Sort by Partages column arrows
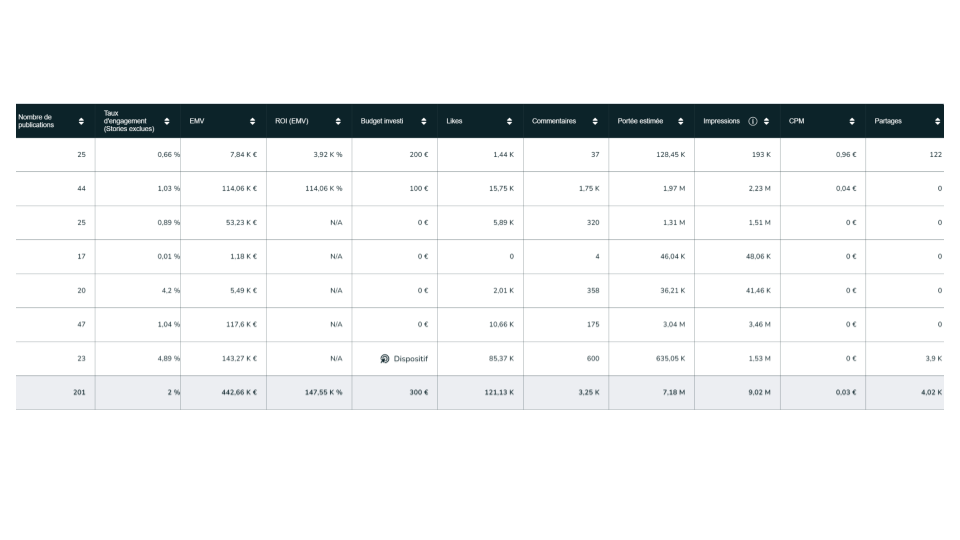Viewport: 960px width, 540px height. tap(937, 121)
